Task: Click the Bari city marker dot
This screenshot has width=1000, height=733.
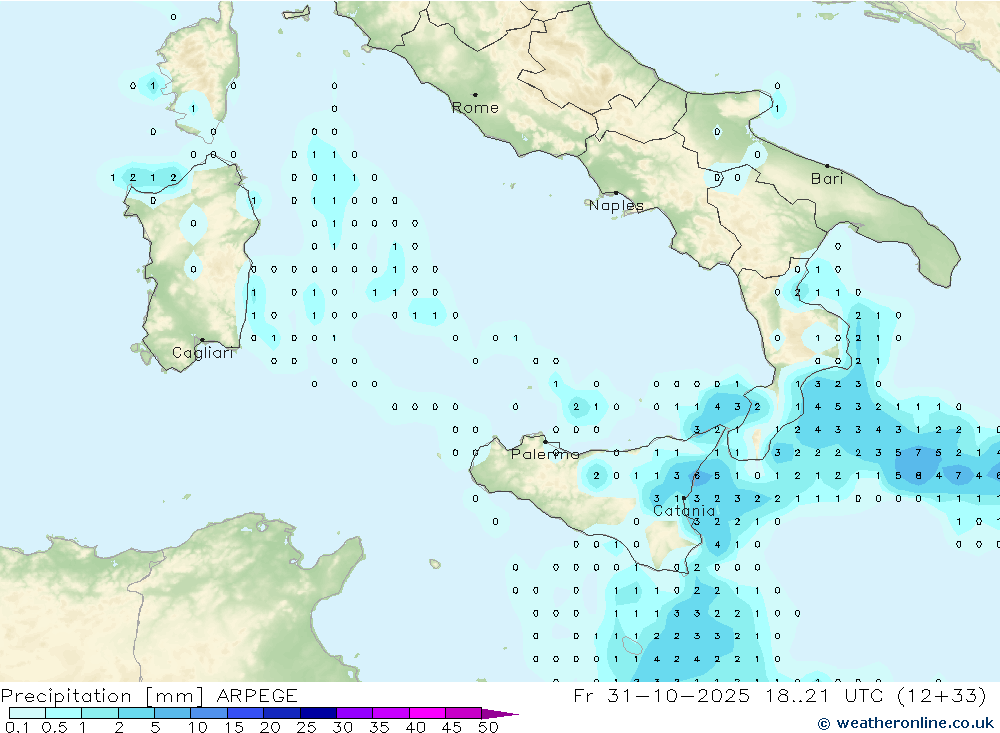Action: tap(827, 166)
